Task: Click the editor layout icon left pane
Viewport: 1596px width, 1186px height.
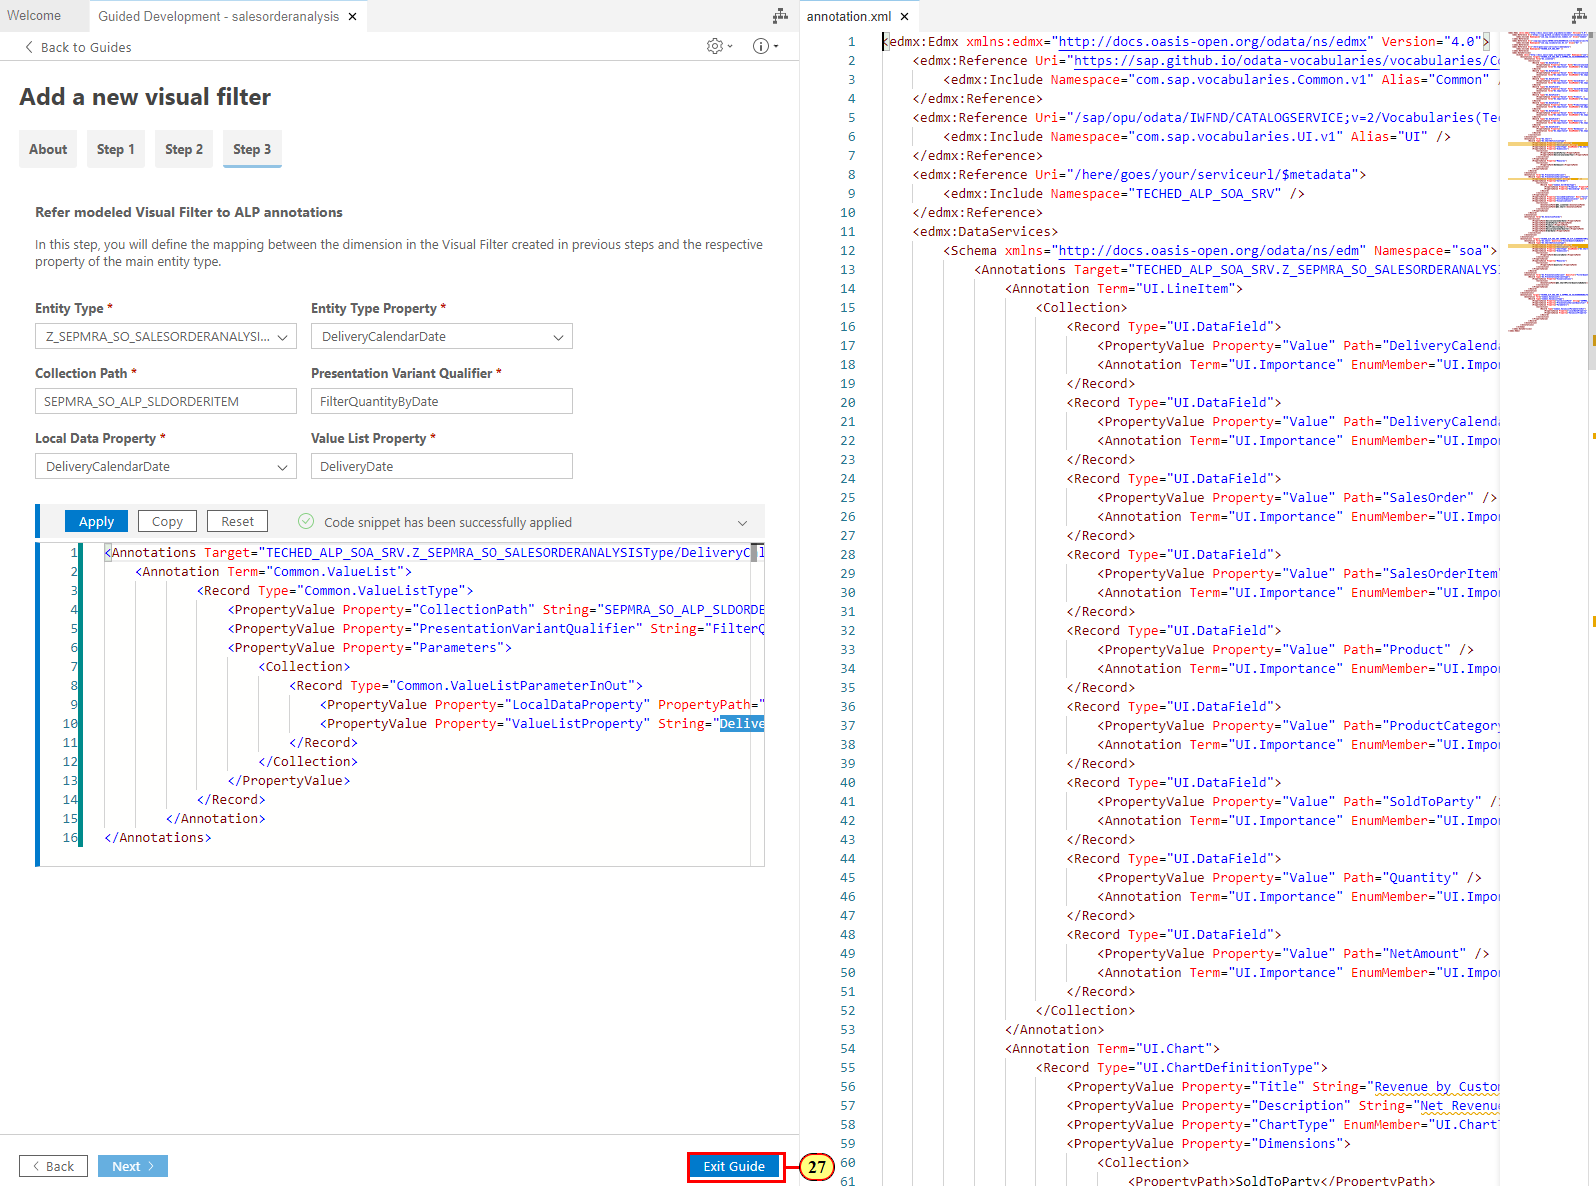Action: (x=780, y=16)
